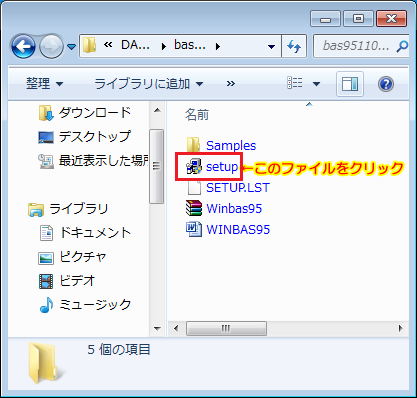417x398 pixels.
Task: Open the address bar history dropdown
Action: 272,47
